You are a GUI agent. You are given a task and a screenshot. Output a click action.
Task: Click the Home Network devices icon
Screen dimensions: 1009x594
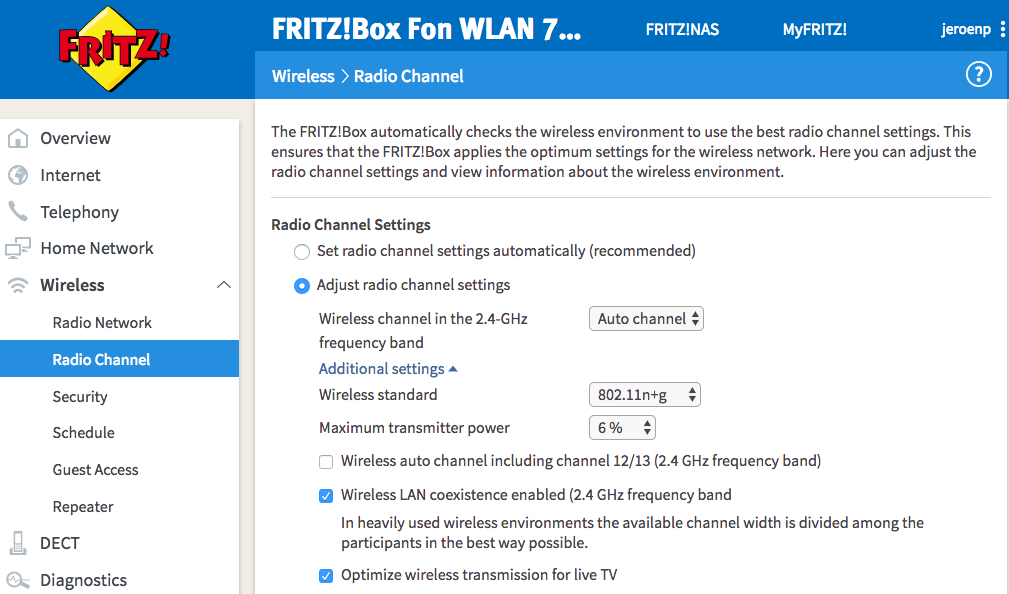click(18, 248)
